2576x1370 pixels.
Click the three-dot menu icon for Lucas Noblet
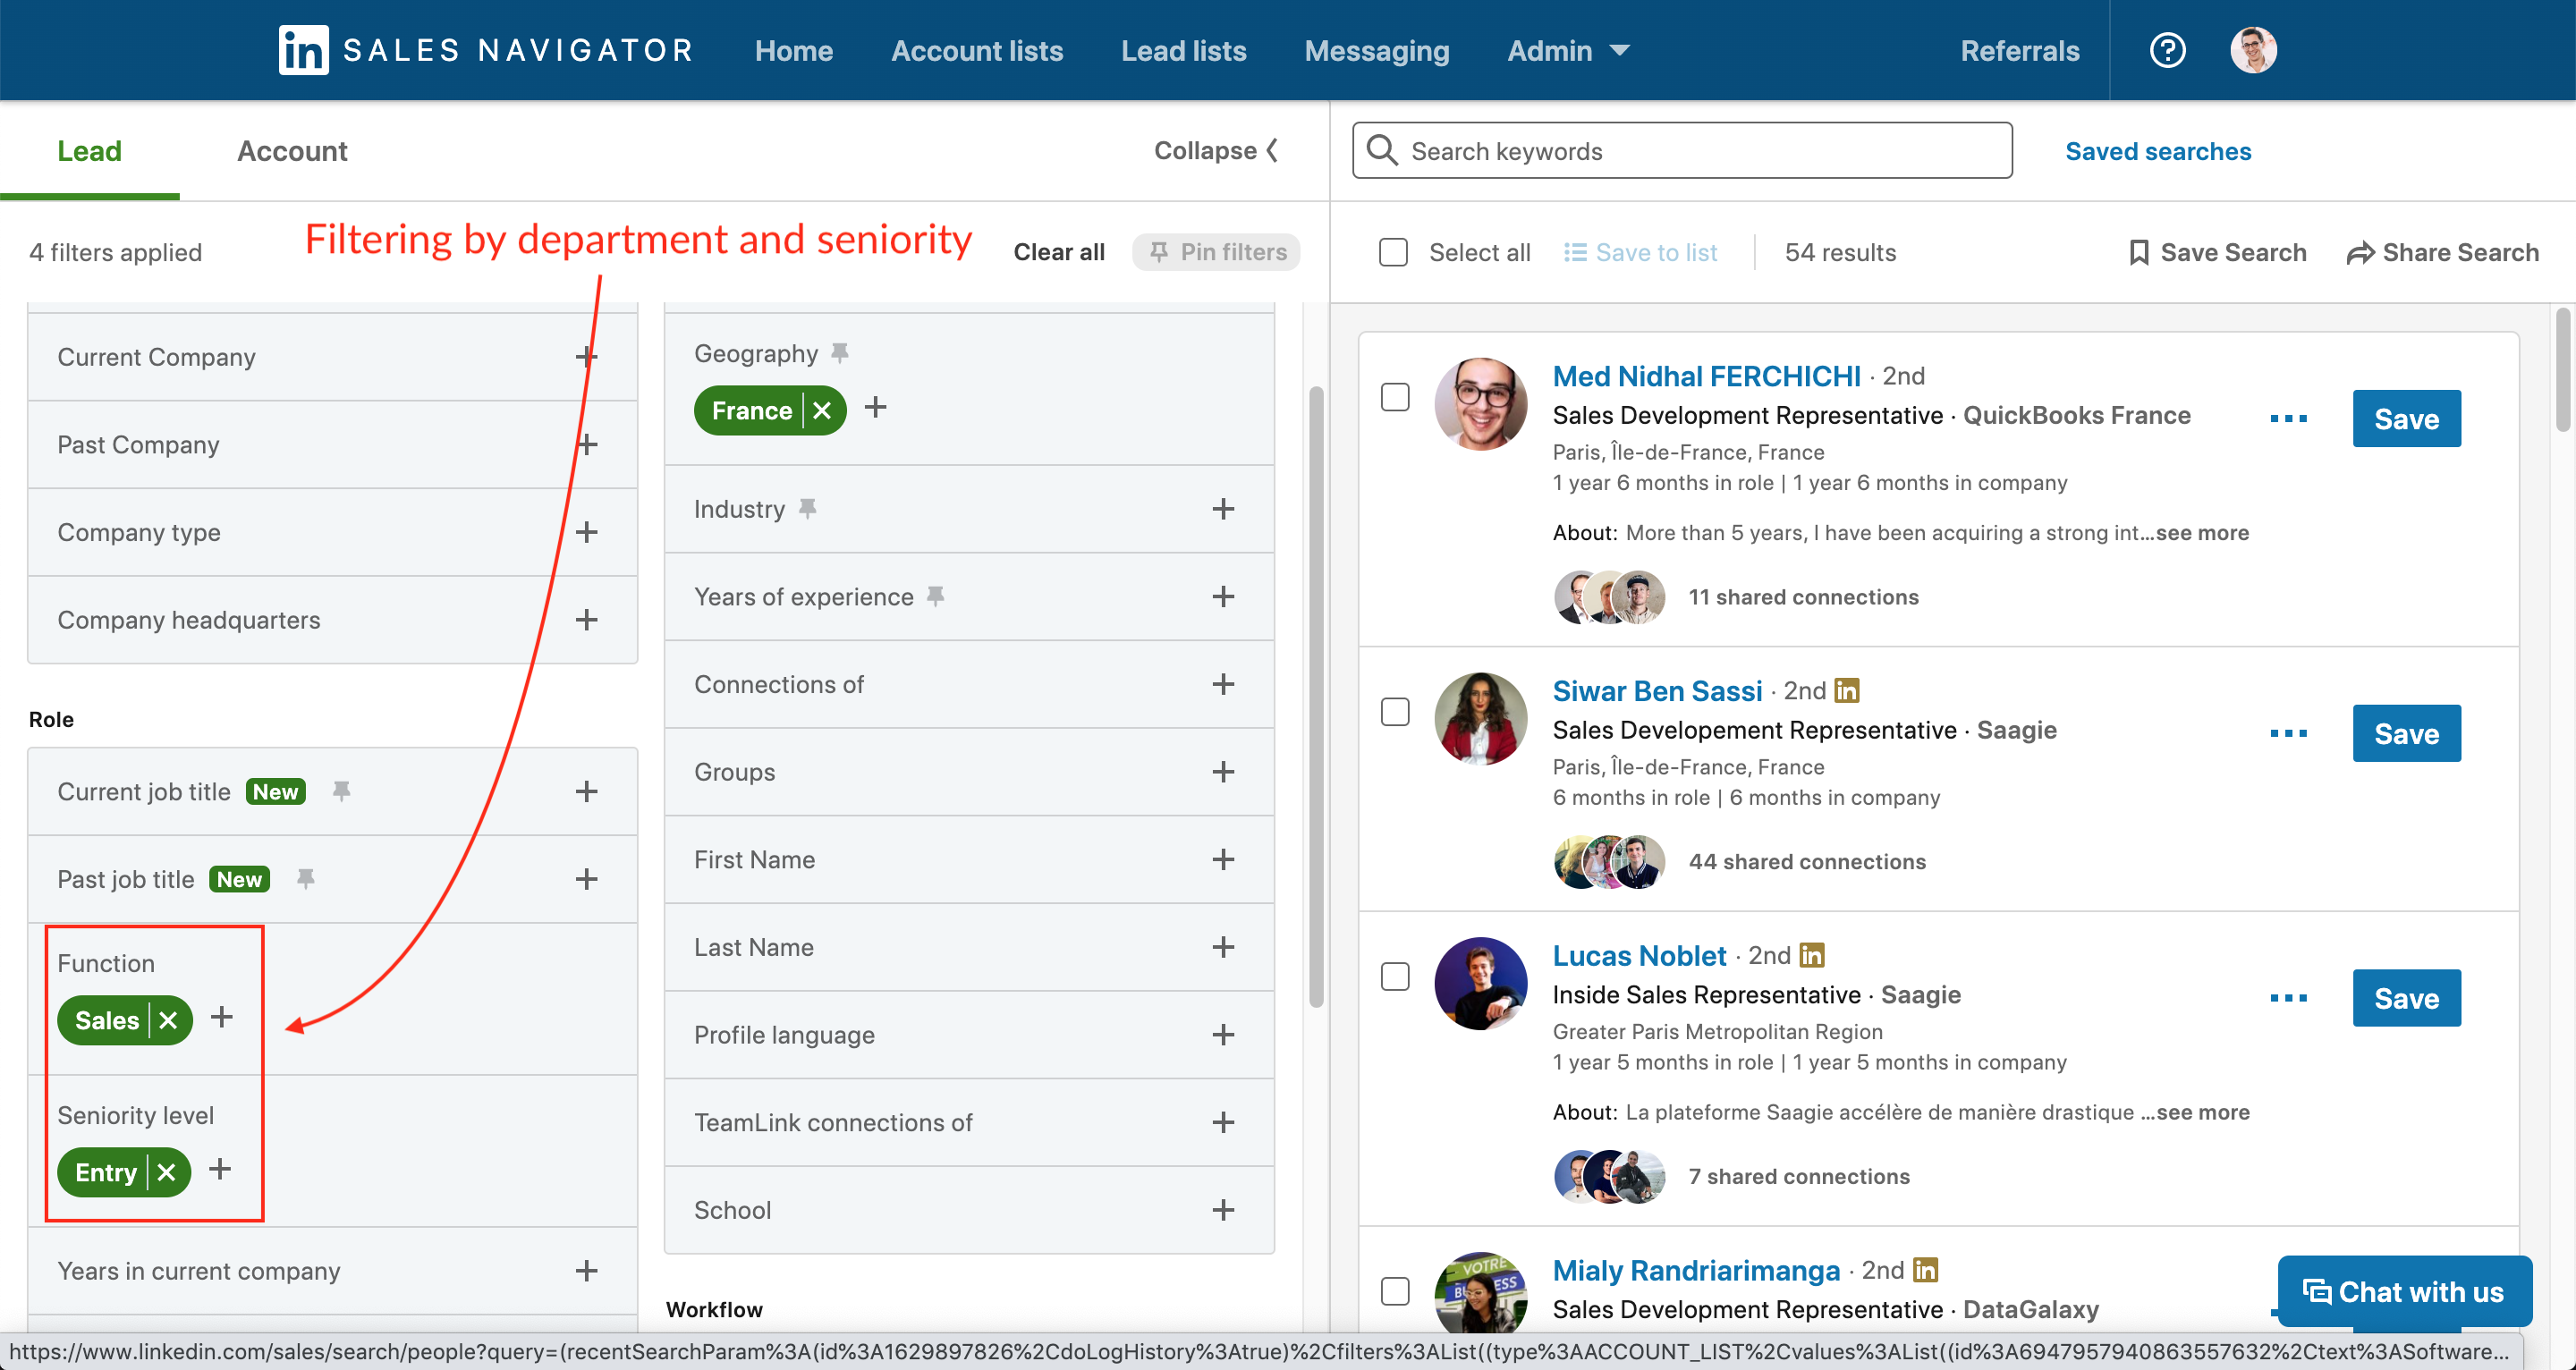pos(2290,999)
